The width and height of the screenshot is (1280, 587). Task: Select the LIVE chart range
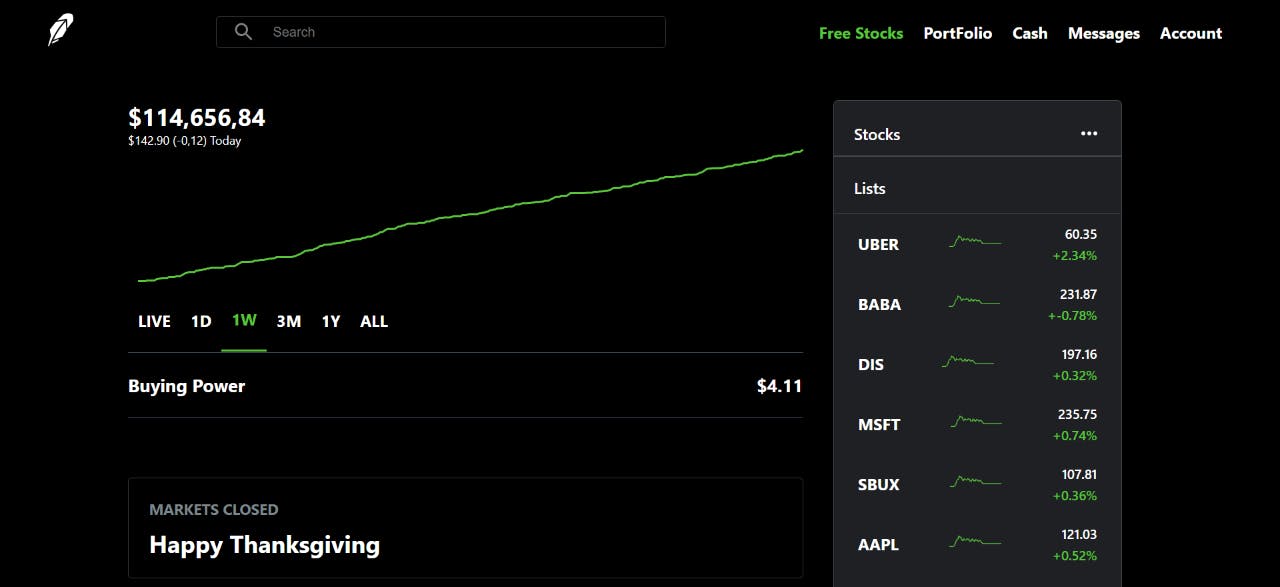tap(154, 321)
